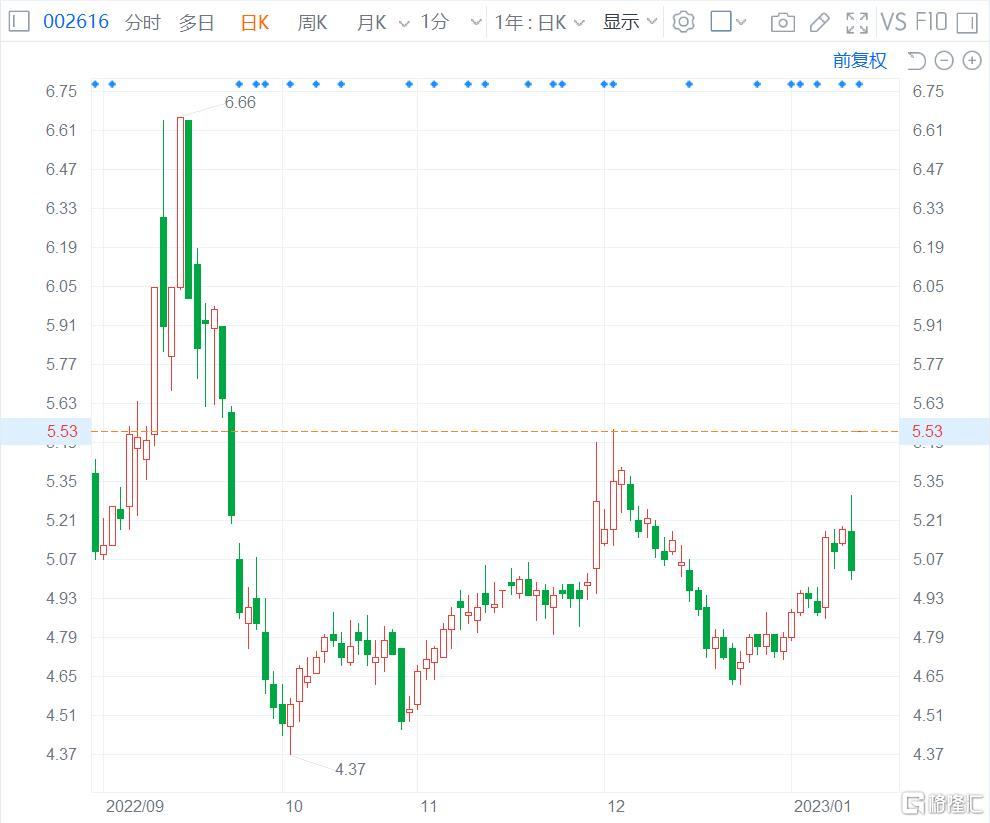The width and height of the screenshot is (990, 823).
Task: Click the dashed orange 5.53 price line
Action: (x=495, y=431)
